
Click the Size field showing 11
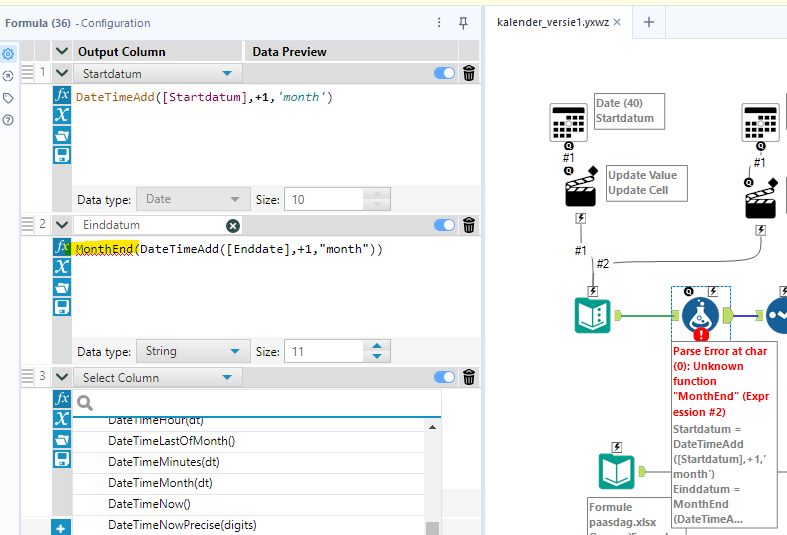324,351
